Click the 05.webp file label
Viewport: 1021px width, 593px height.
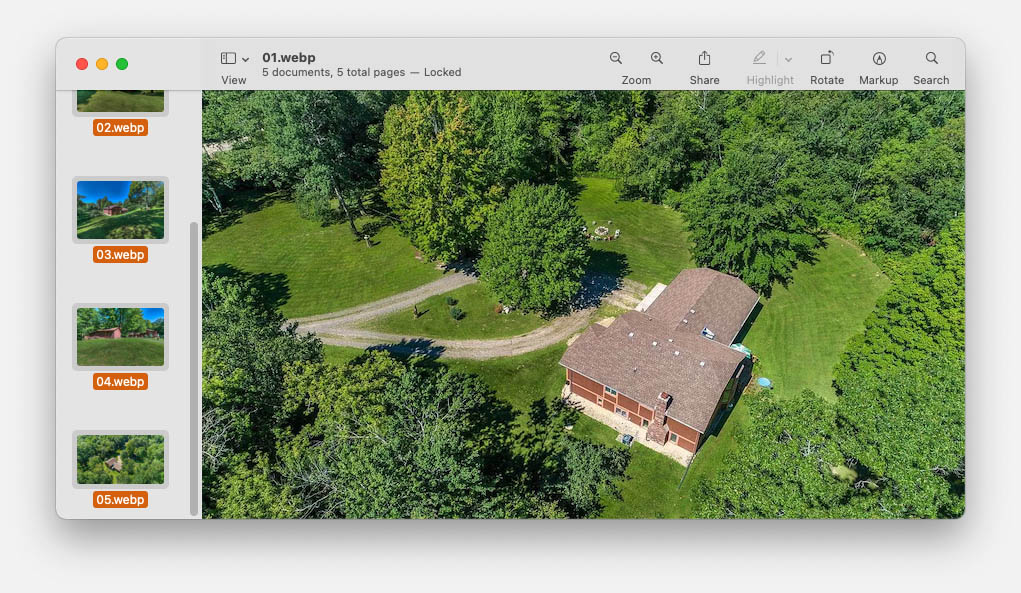coord(120,499)
